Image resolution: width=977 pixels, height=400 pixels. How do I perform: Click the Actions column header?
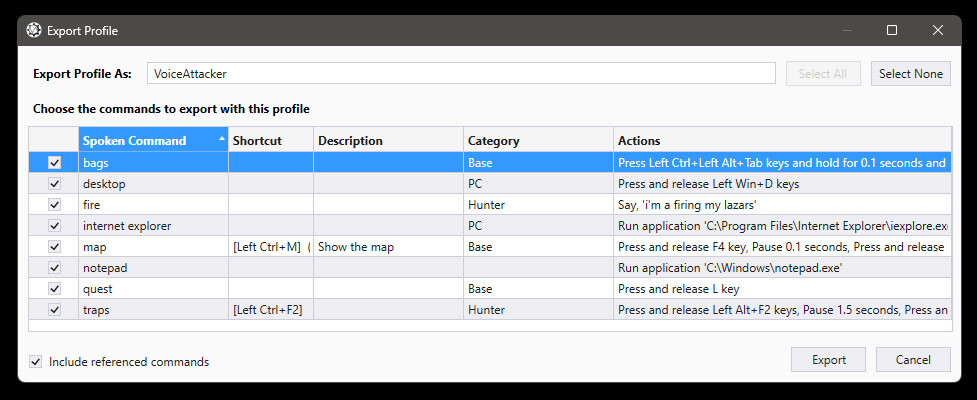click(x=780, y=141)
